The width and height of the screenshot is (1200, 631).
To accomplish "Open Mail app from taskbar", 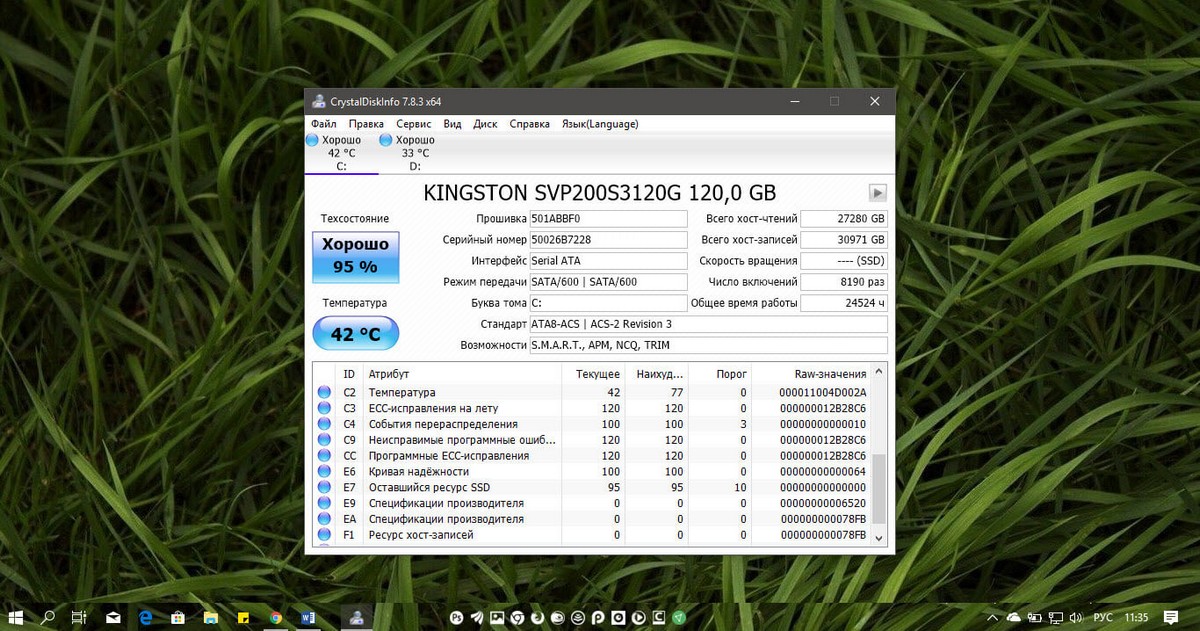I will (113, 618).
